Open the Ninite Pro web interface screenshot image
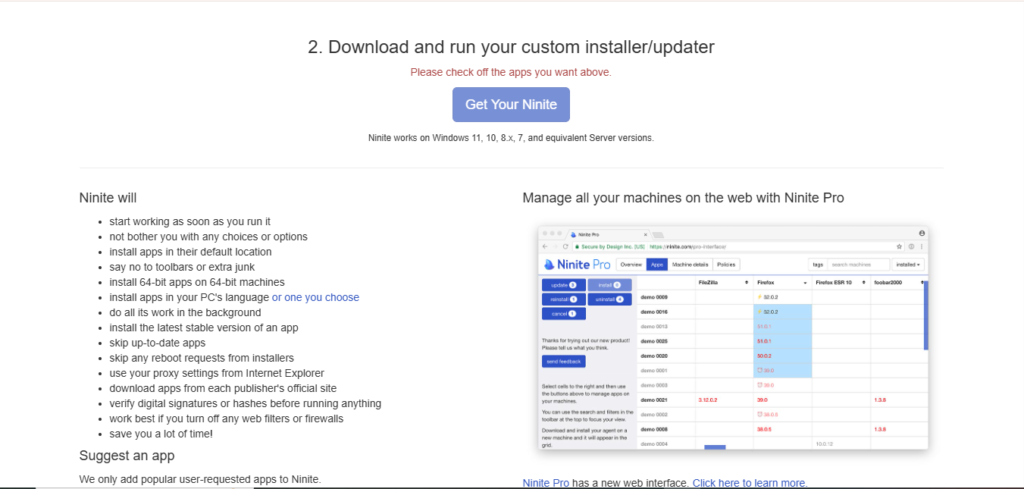1024x489 pixels. [x=733, y=338]
